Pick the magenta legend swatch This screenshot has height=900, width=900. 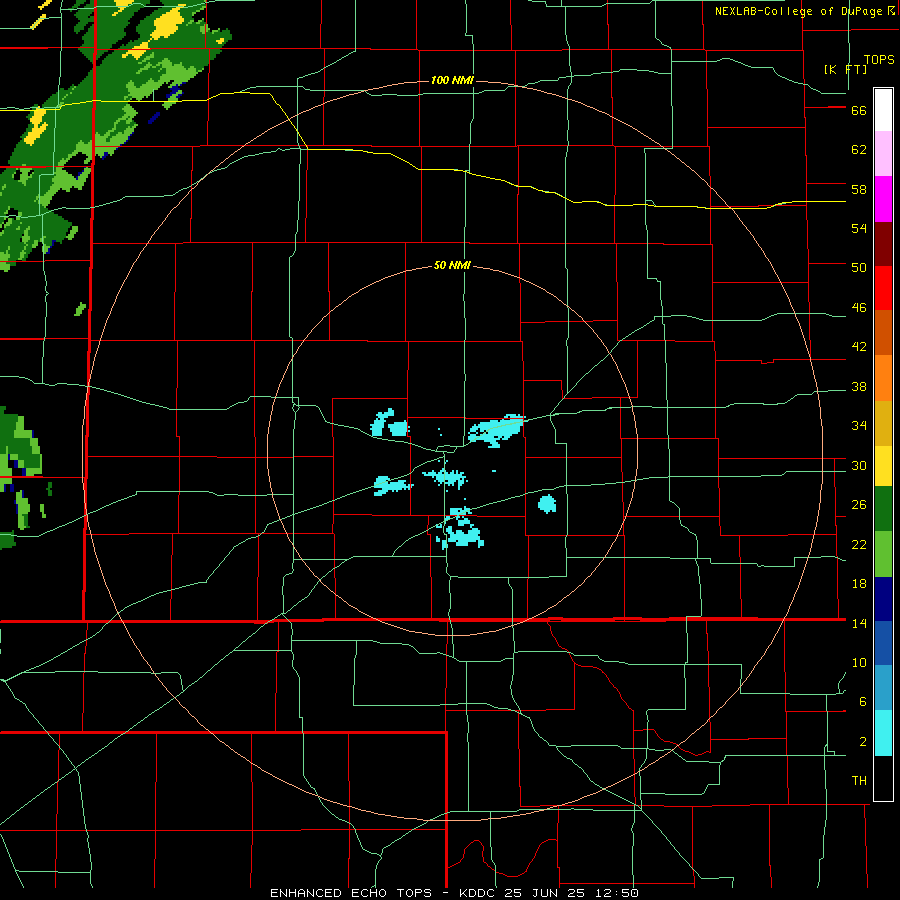pyautogui.click(x=883, y=199)
